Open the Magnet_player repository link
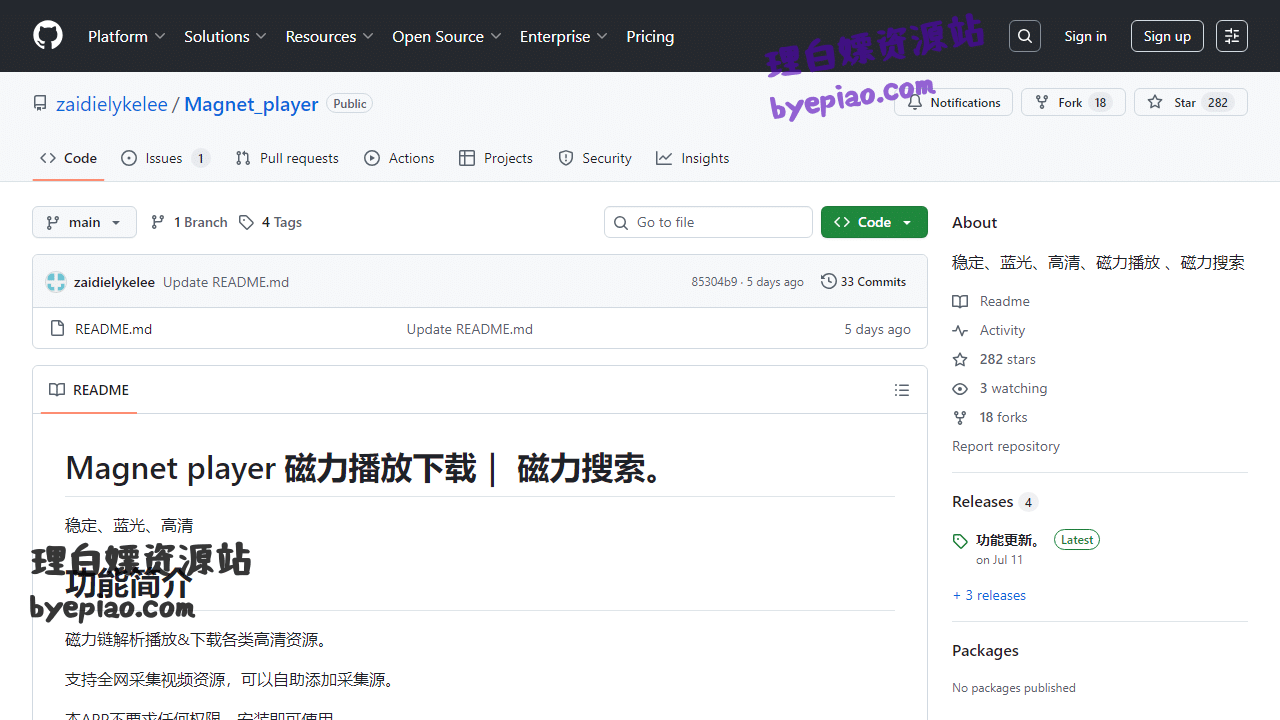This screenshot has width=1280, height=720. pos(251,104)
